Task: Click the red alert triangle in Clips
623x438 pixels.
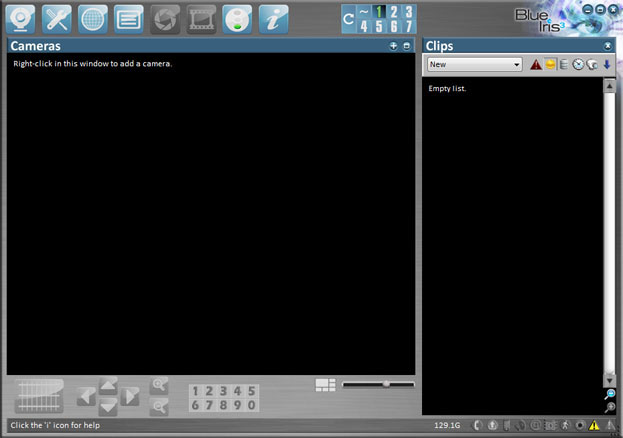Action: click(536, 64)
